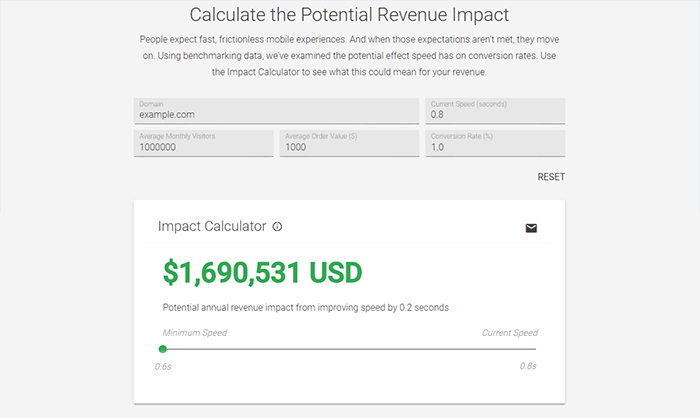Click the green speed slider handle
Image resolution: width=700 pixels, height=418 pixels.
click(163, 349)
